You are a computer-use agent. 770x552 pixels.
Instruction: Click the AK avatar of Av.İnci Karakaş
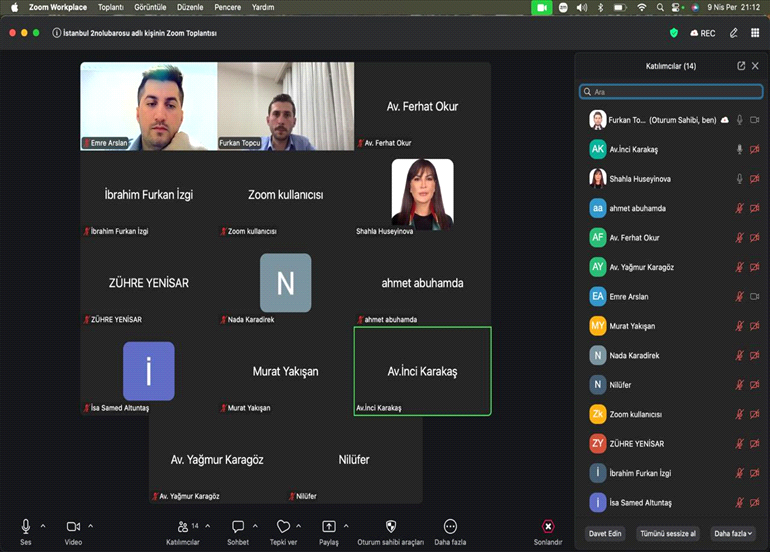[x=598, y=149]
